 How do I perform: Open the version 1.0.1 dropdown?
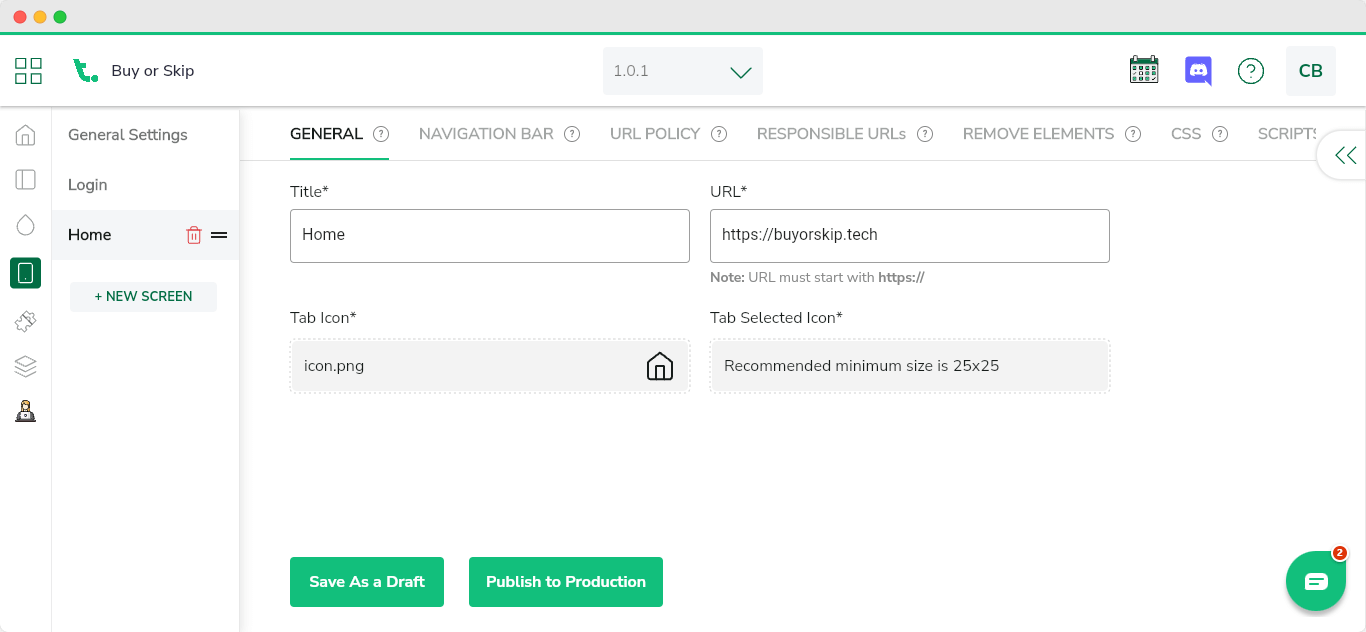click(682, 71)
